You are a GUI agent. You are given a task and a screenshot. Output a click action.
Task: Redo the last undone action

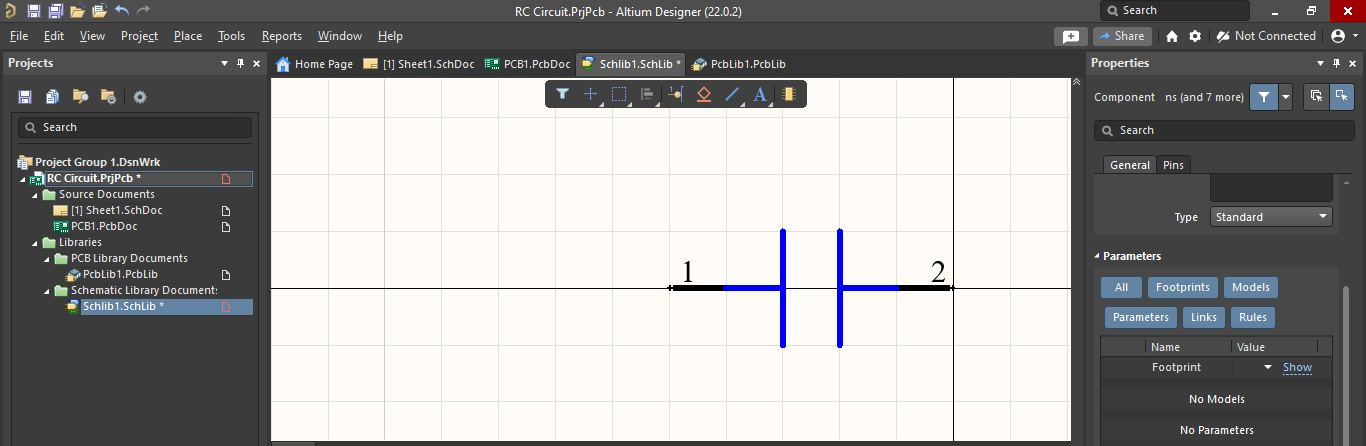pos(144,11)
